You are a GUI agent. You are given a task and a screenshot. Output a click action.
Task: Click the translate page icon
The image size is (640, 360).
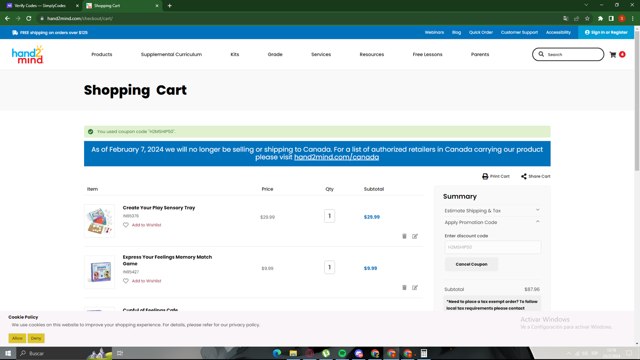click(565, 18)
